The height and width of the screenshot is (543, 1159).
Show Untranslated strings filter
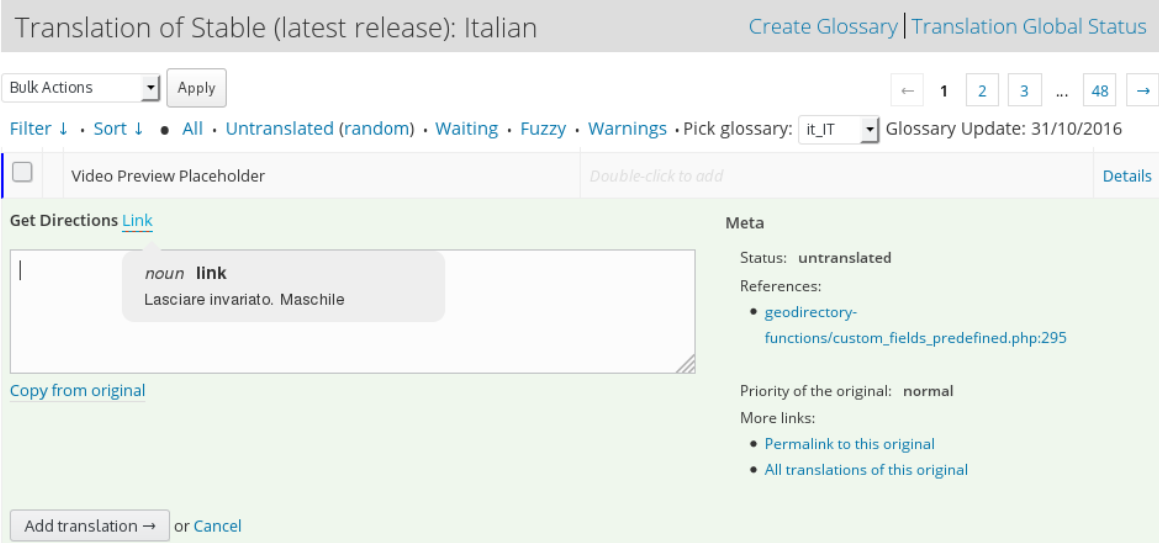279,129
